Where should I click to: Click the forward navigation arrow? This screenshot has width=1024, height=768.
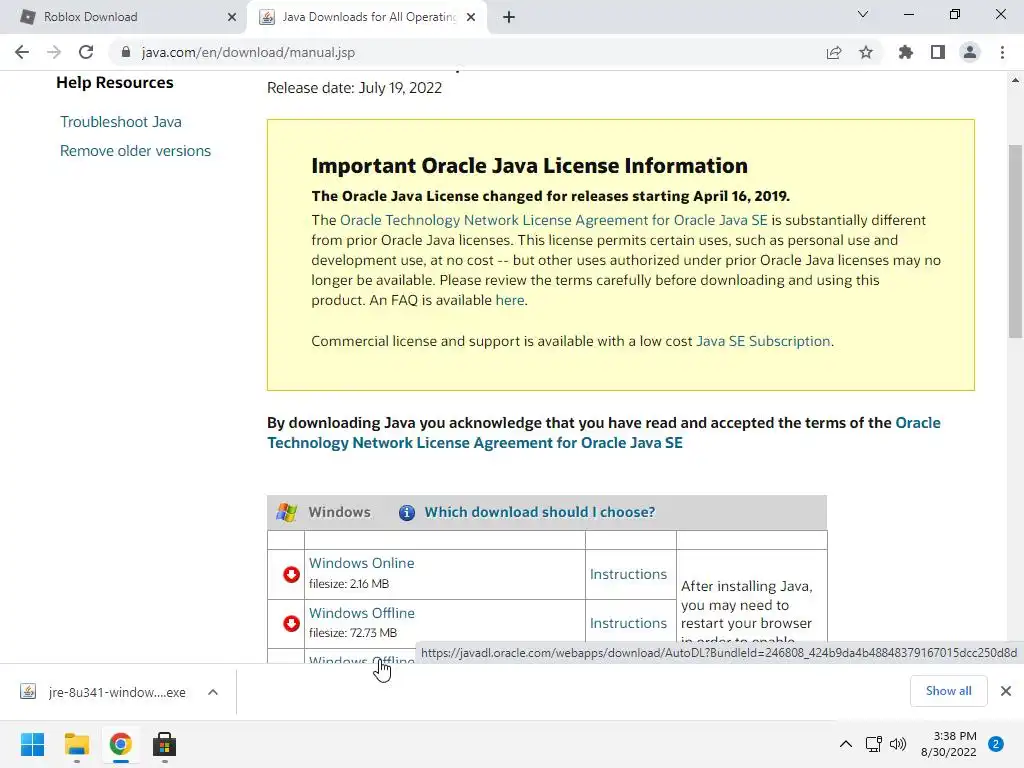[x=54, y=52]
